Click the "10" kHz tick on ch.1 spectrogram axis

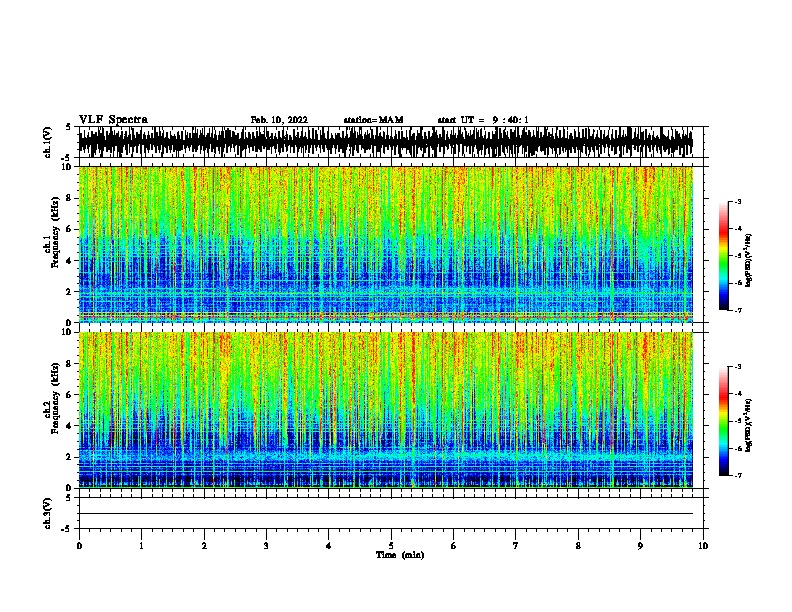[67, 167]
